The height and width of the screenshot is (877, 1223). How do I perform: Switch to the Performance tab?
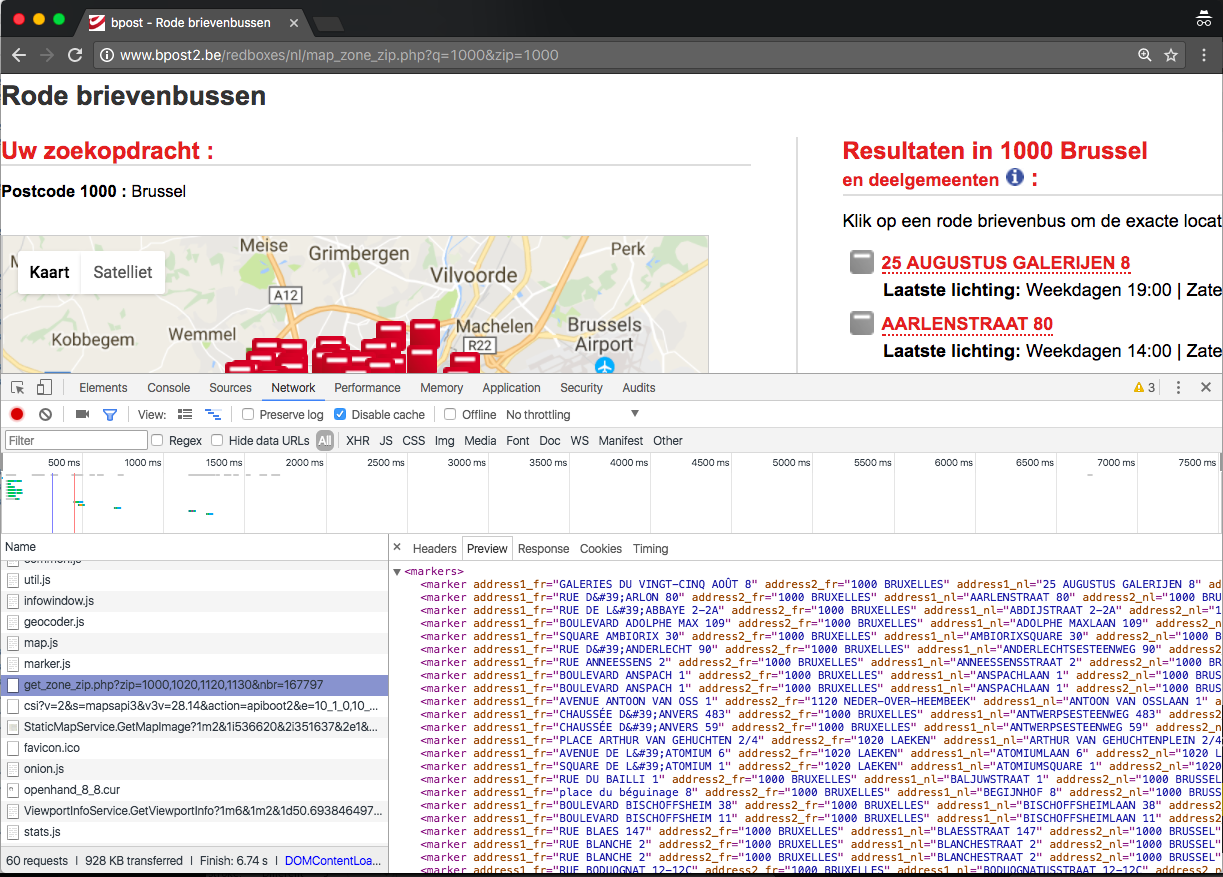click(x=368, y=388)
